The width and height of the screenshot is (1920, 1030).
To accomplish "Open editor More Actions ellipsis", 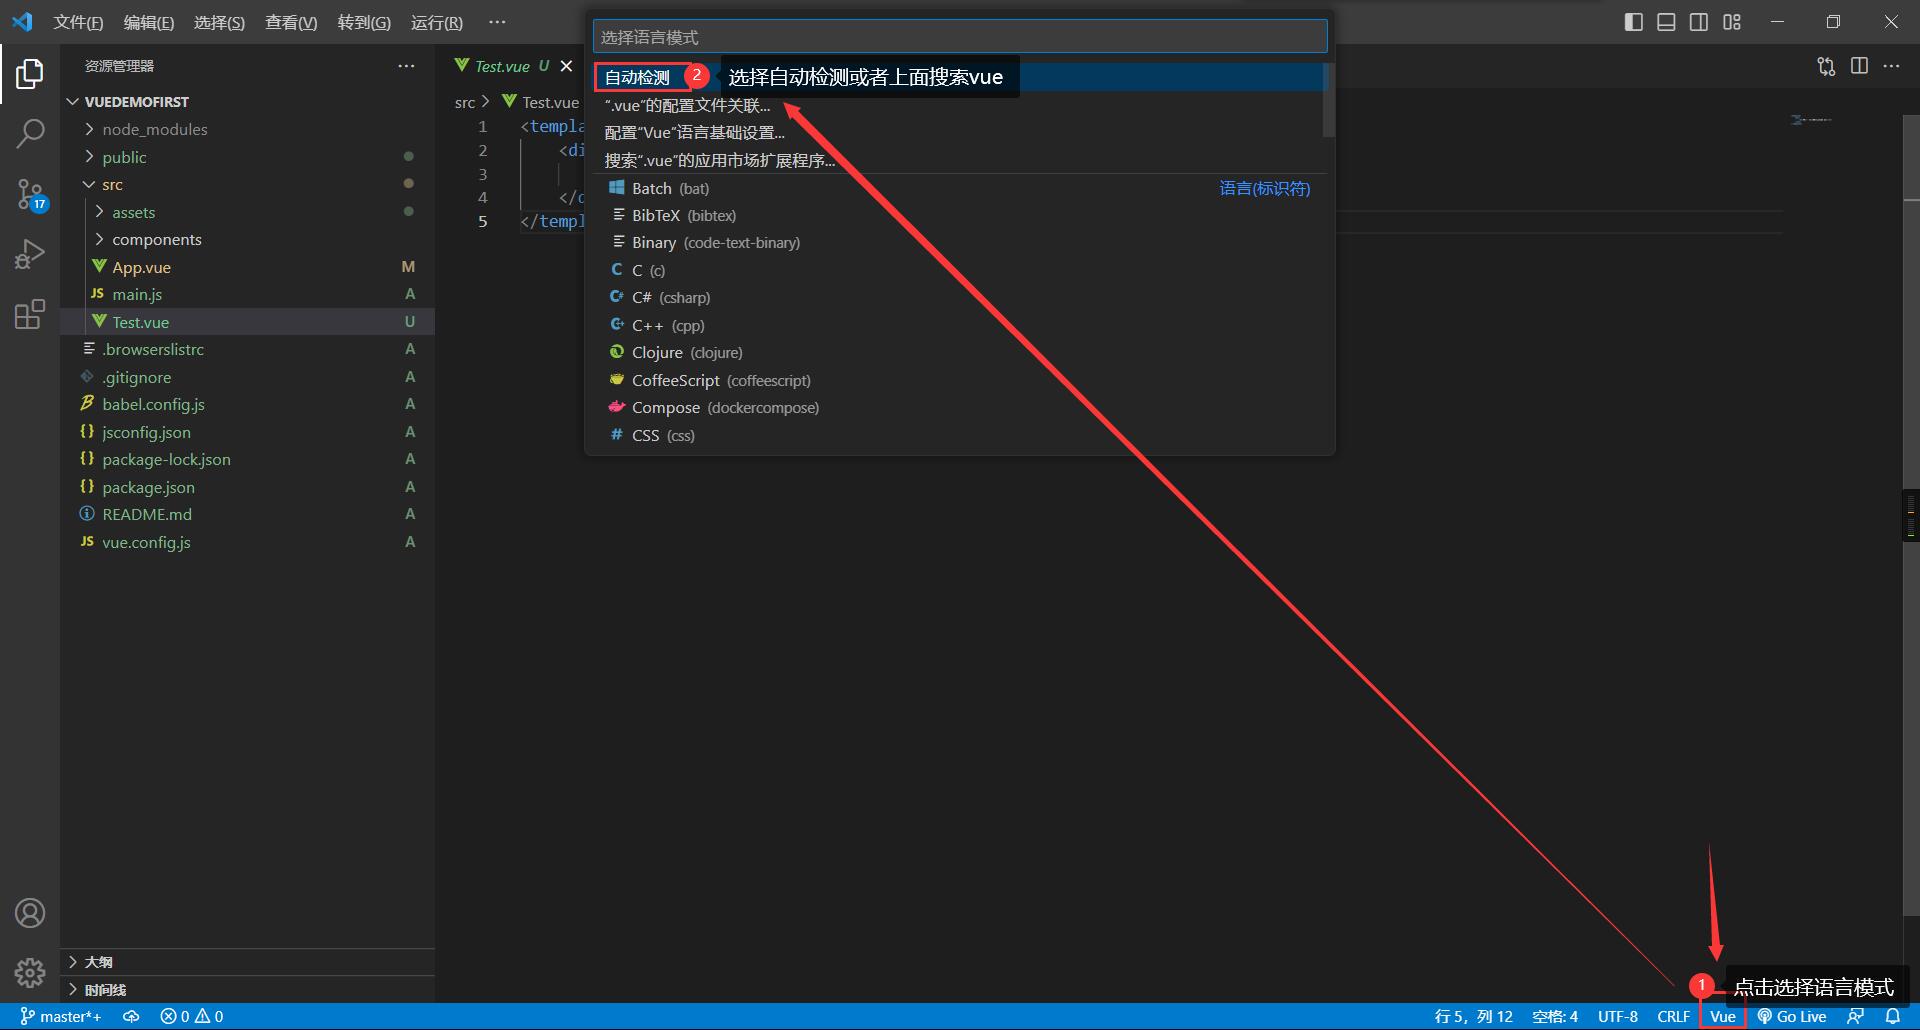I will [1891, 66].
